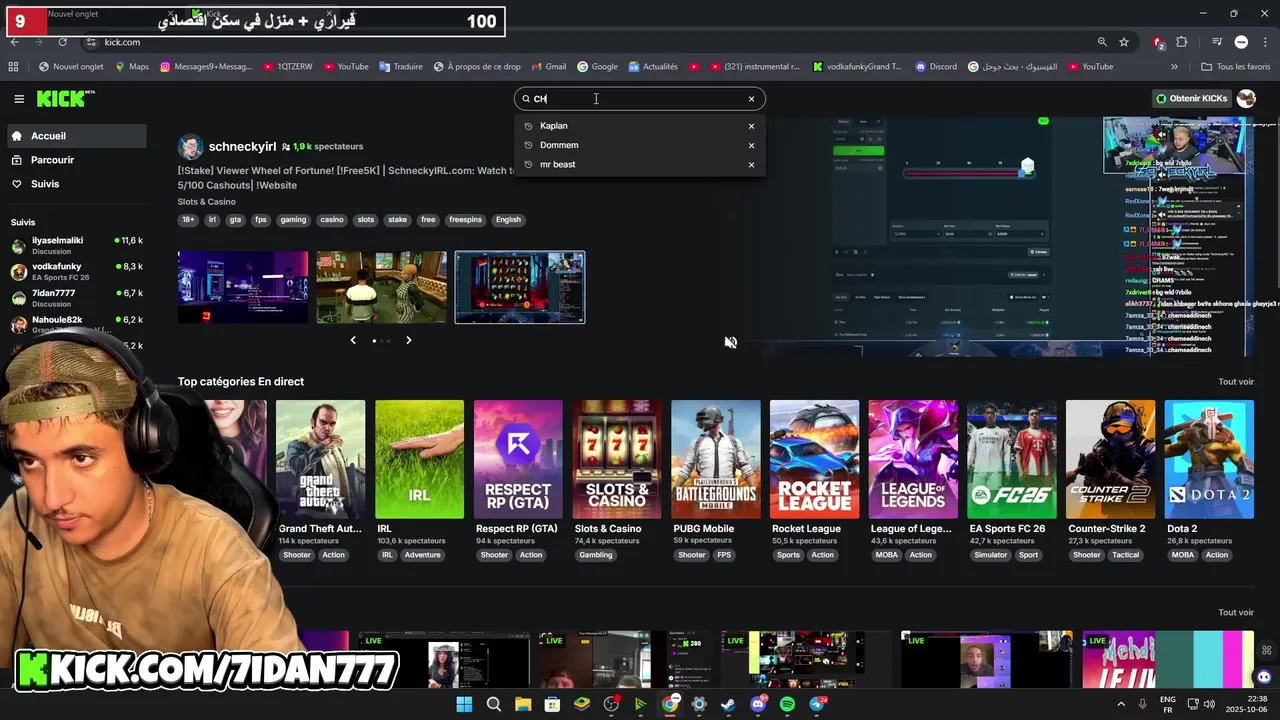This screenshot has height=720, width=1280.
Task: Select the highlighted slots stream thumbnail
Action: [x=520, y=287]
